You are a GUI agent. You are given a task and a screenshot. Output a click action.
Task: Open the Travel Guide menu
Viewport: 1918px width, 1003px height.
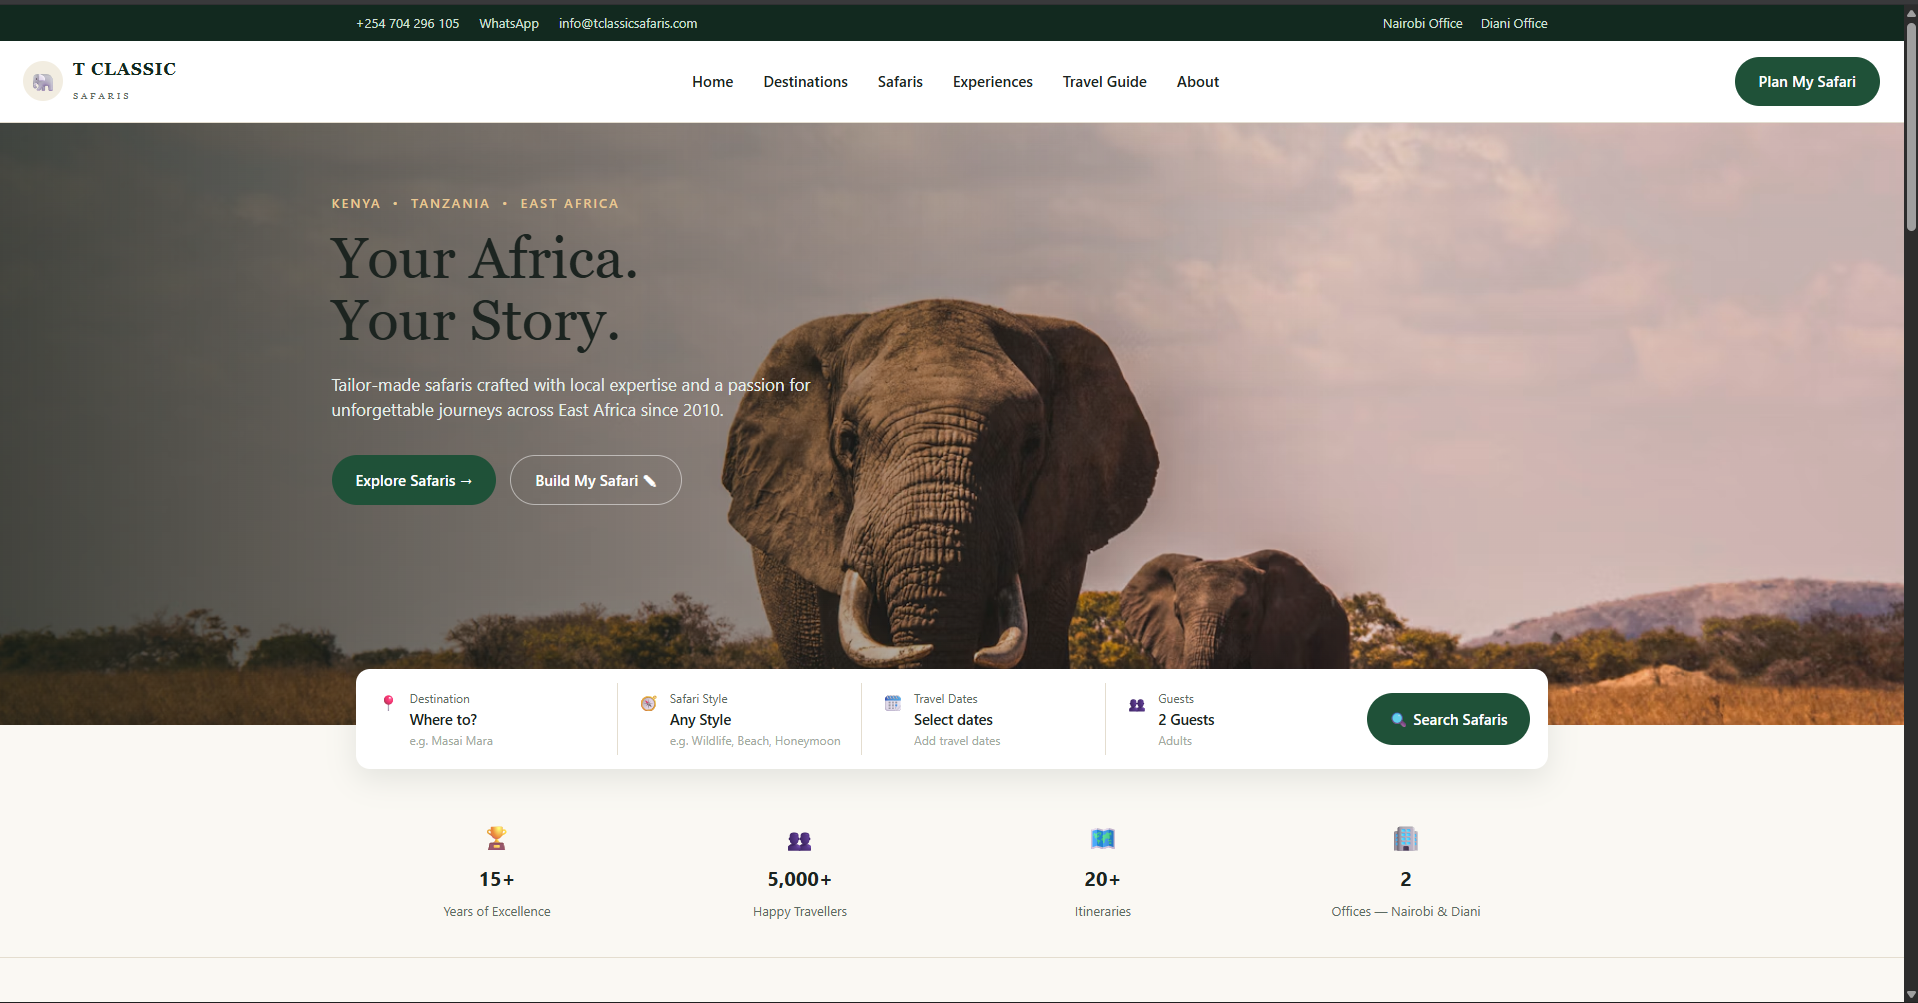(x=1104, y=82)
